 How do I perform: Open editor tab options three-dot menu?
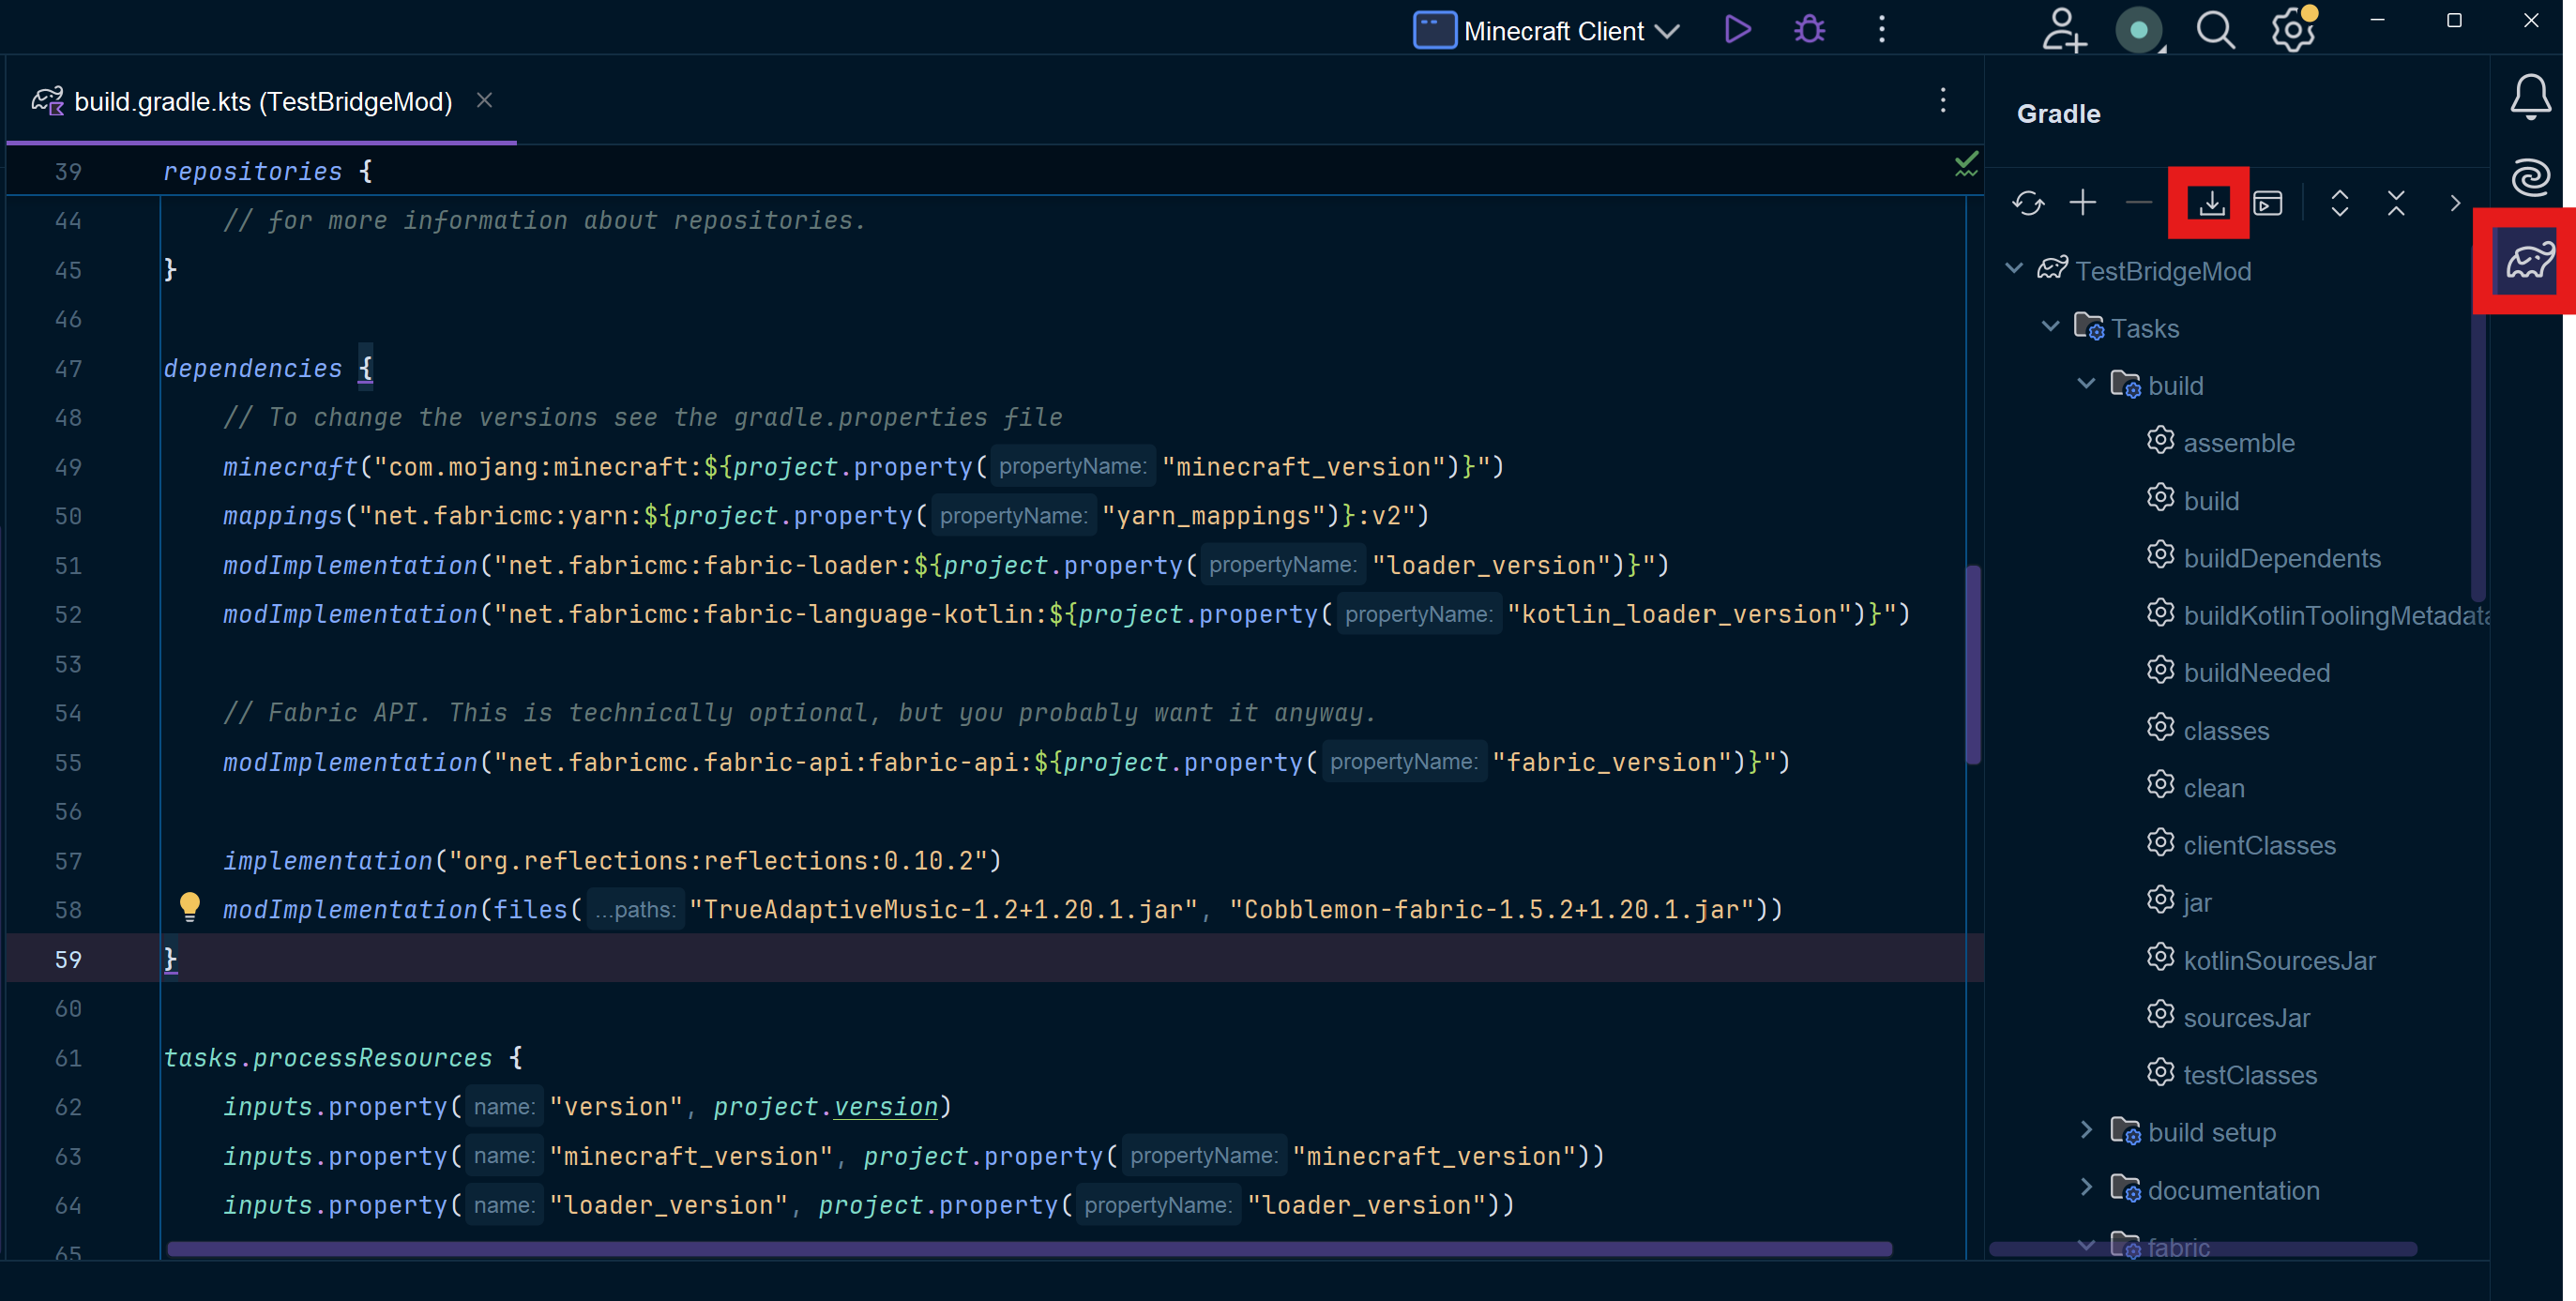[1942, 100]
